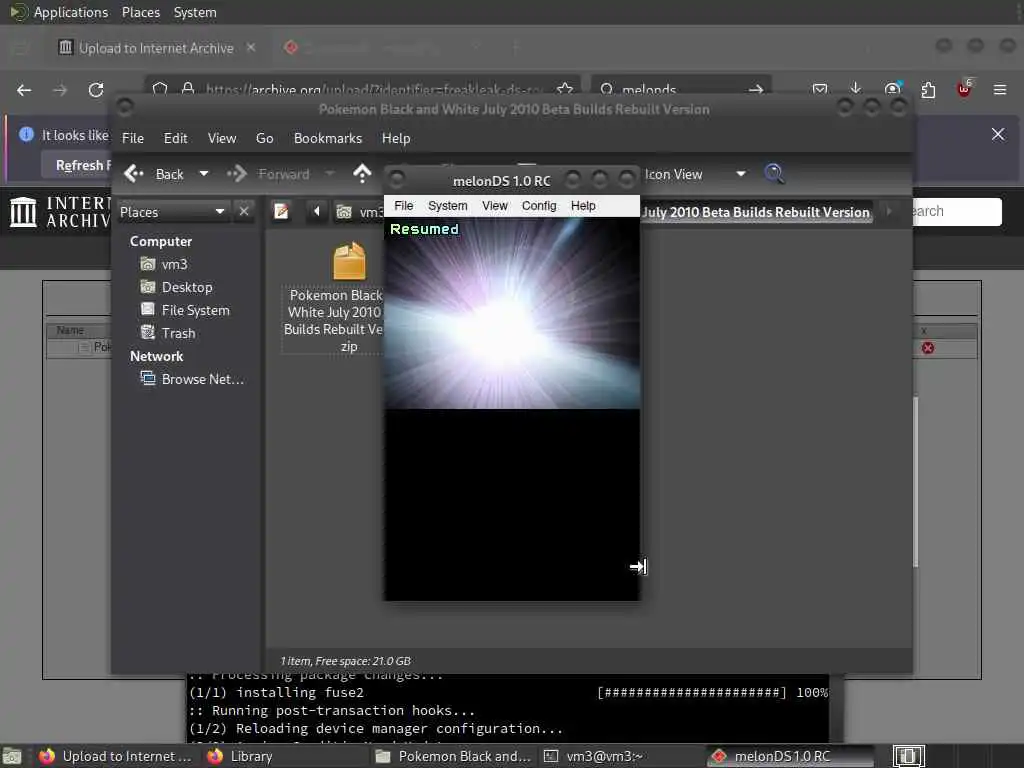The width and height of the screenshot is (1024, 768).
Task: Open Browse Network in sidebar
Action: 192,379
